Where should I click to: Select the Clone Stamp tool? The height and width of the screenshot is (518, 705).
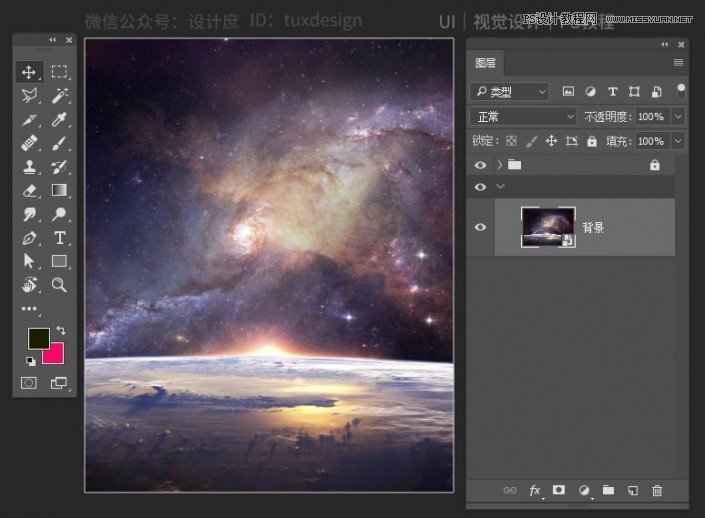tap(29, 167)
